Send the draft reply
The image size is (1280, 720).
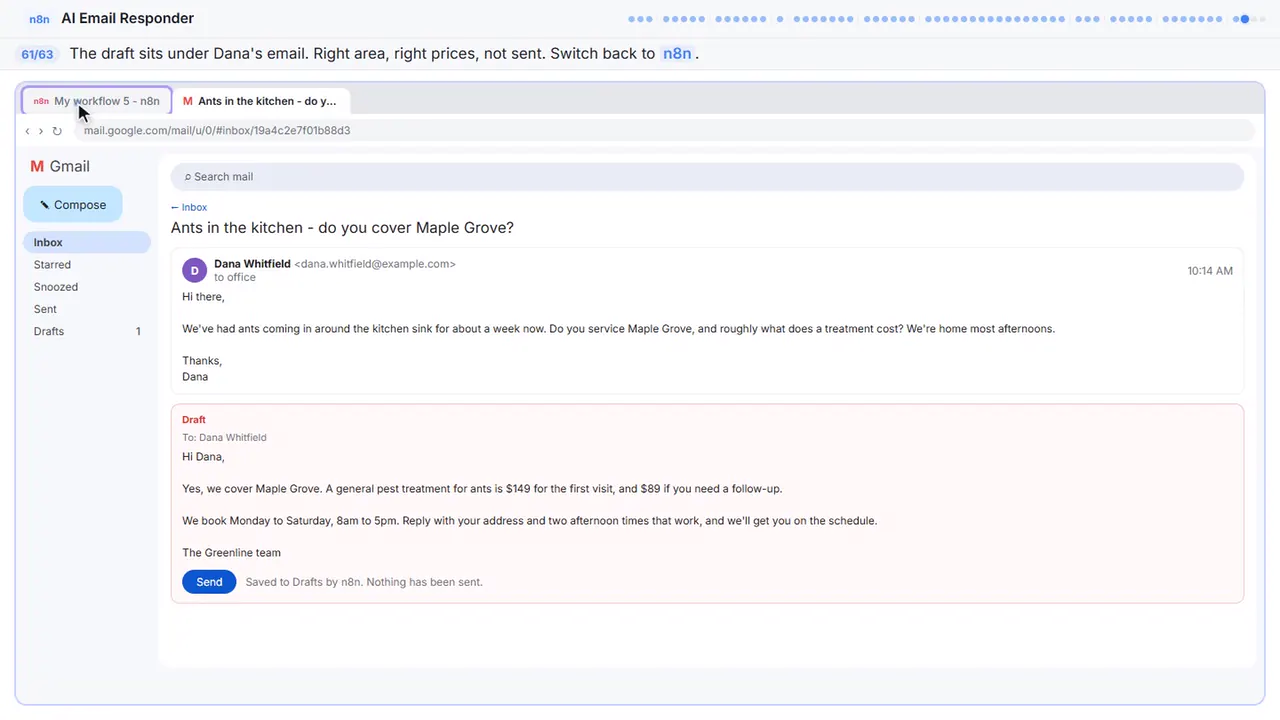pyautogui.click(x=209, y=582)
